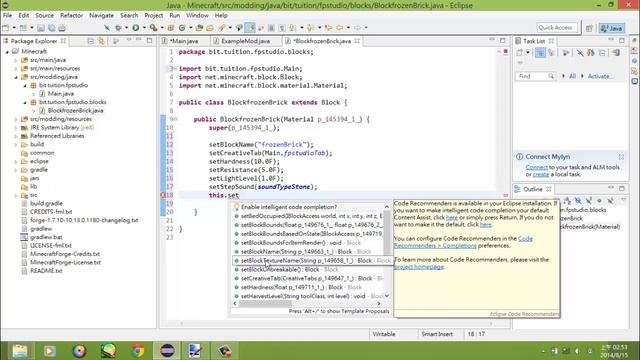Open the Debug button dropdown arrow
The height and width of the screenshot is (360, 640).
pos(126,28)
